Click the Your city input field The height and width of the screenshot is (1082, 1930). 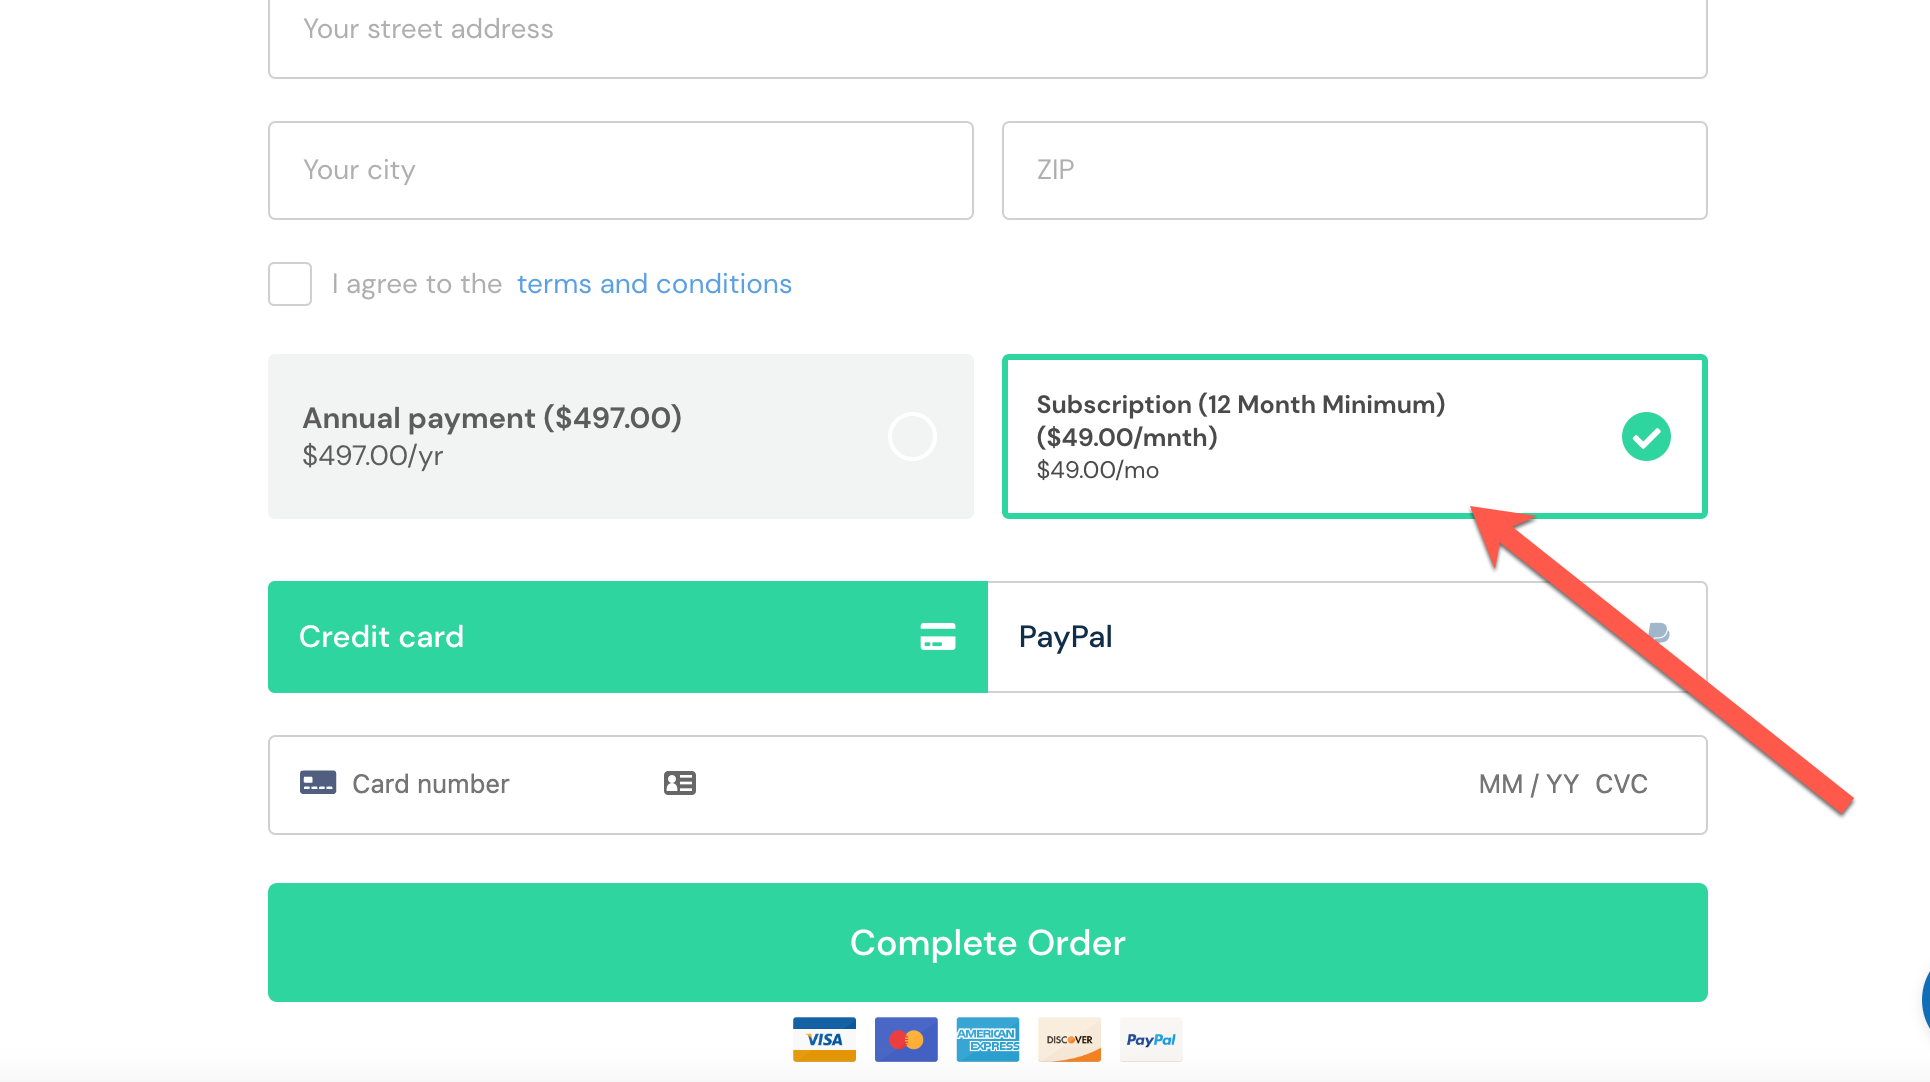pos(620,170)
